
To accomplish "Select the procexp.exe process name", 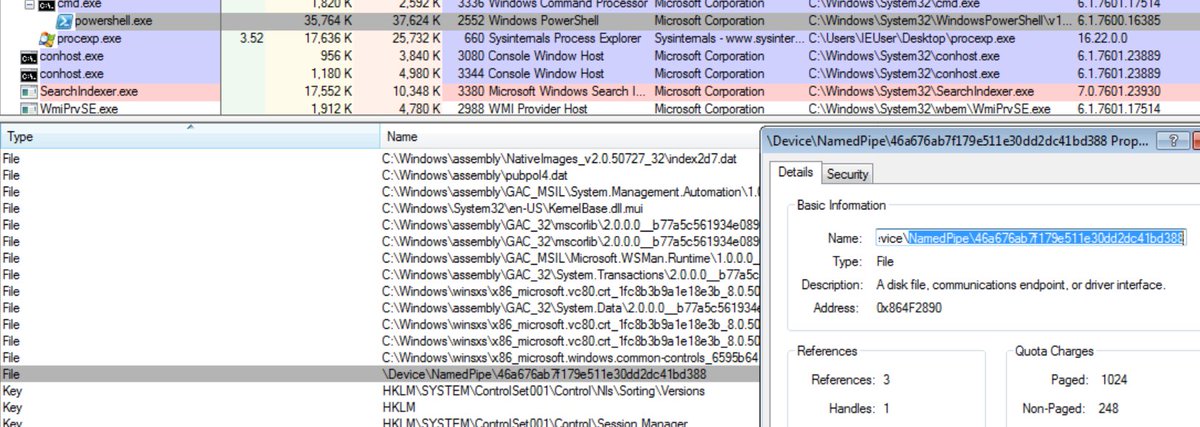I will tap(90, 38).
